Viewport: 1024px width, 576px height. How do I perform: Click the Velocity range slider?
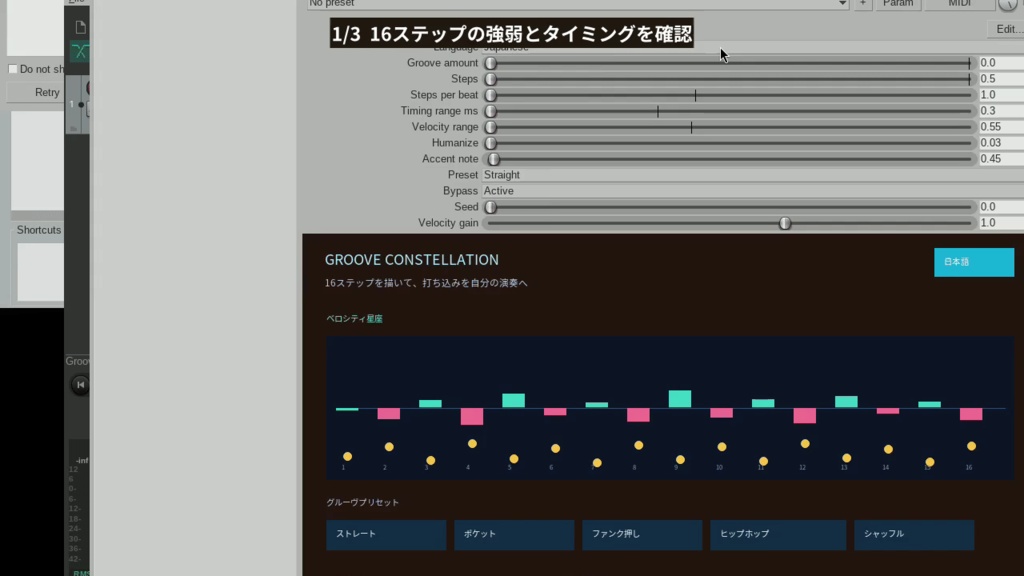click(729, 127)
